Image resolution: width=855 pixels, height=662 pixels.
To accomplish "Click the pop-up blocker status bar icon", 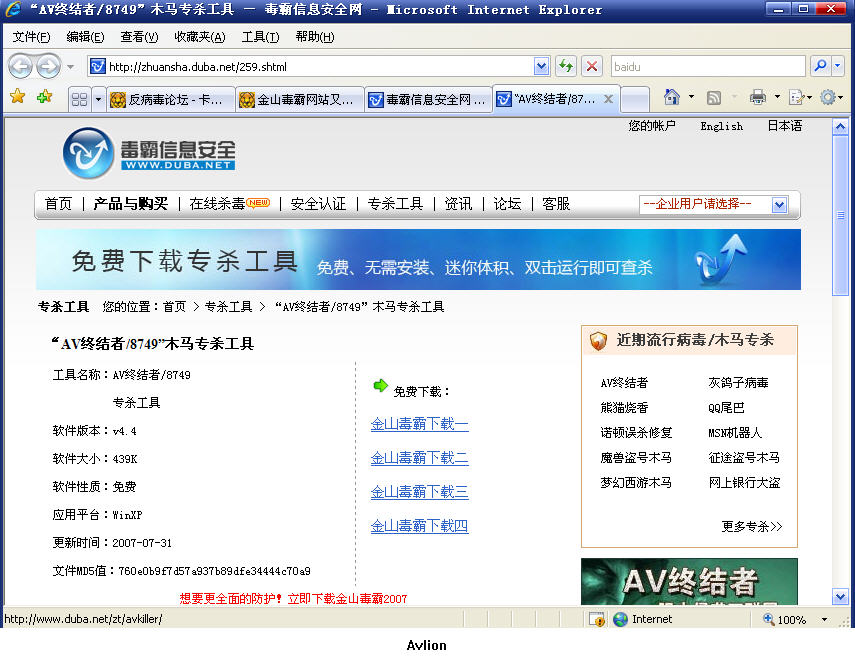I will pyautogui.click(x=596, y=619).
